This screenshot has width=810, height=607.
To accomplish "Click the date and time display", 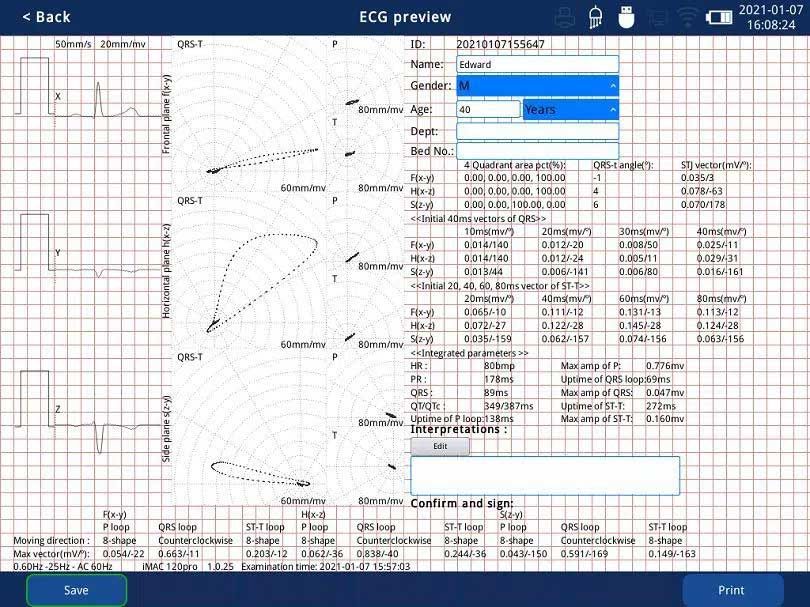I will click(771, 17).
